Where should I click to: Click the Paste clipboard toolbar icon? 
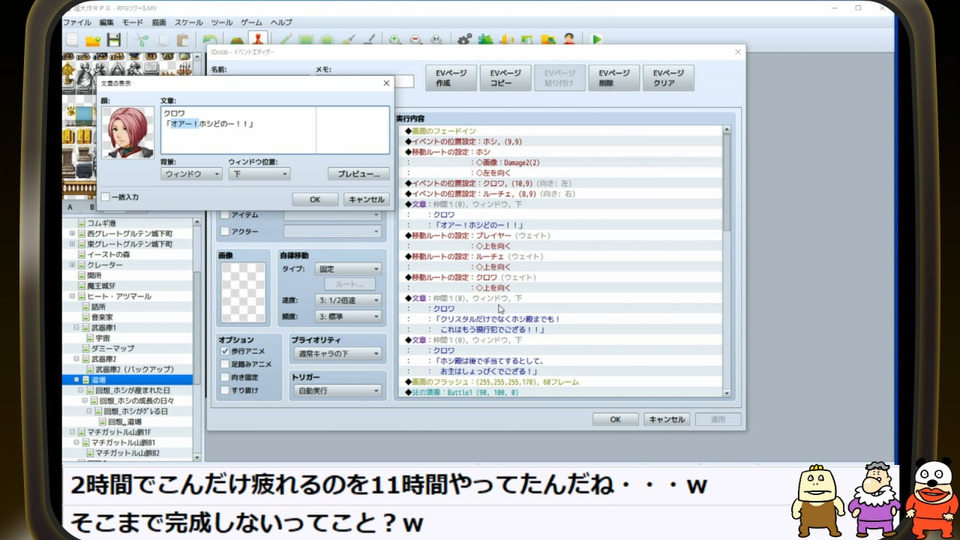point(183,40)
